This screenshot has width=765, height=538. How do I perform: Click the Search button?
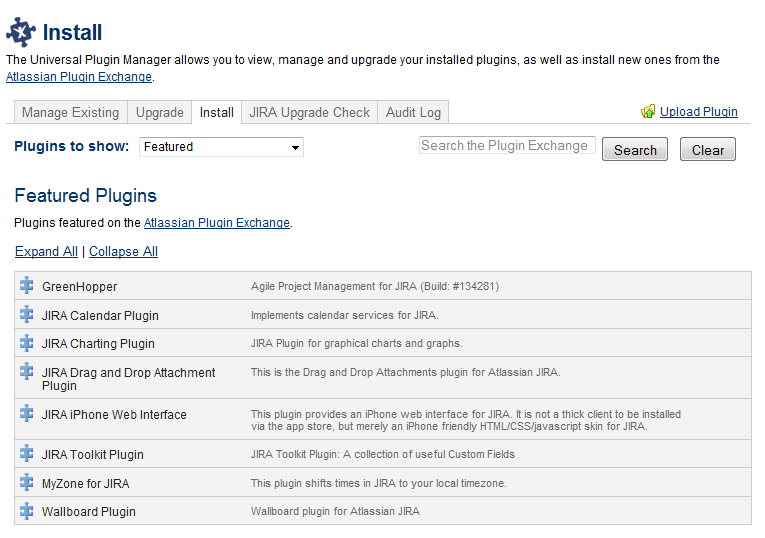635,150
